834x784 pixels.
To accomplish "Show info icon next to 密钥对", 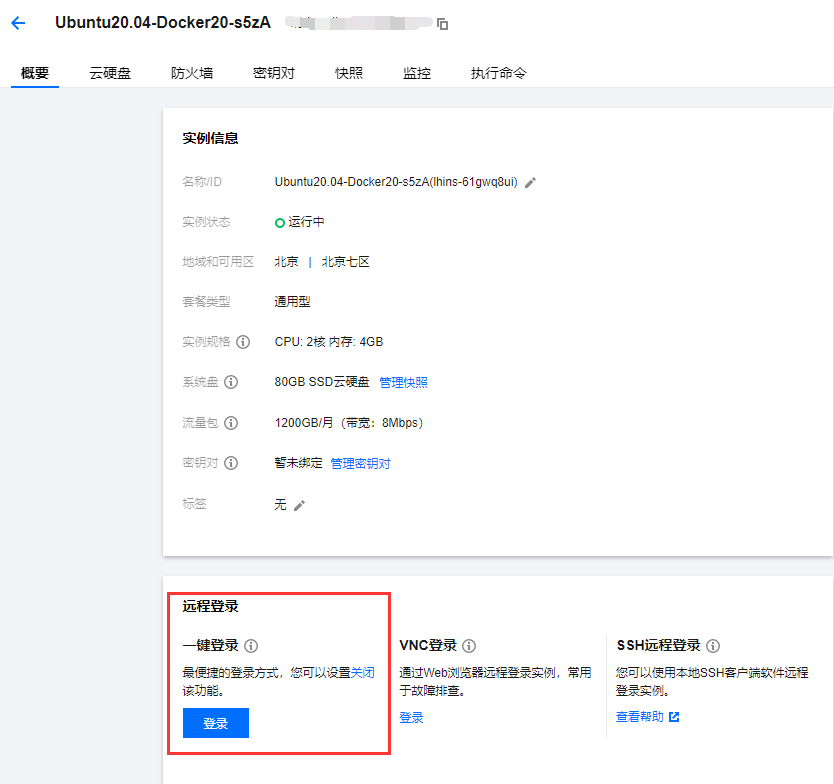I will tap(231, 463).
